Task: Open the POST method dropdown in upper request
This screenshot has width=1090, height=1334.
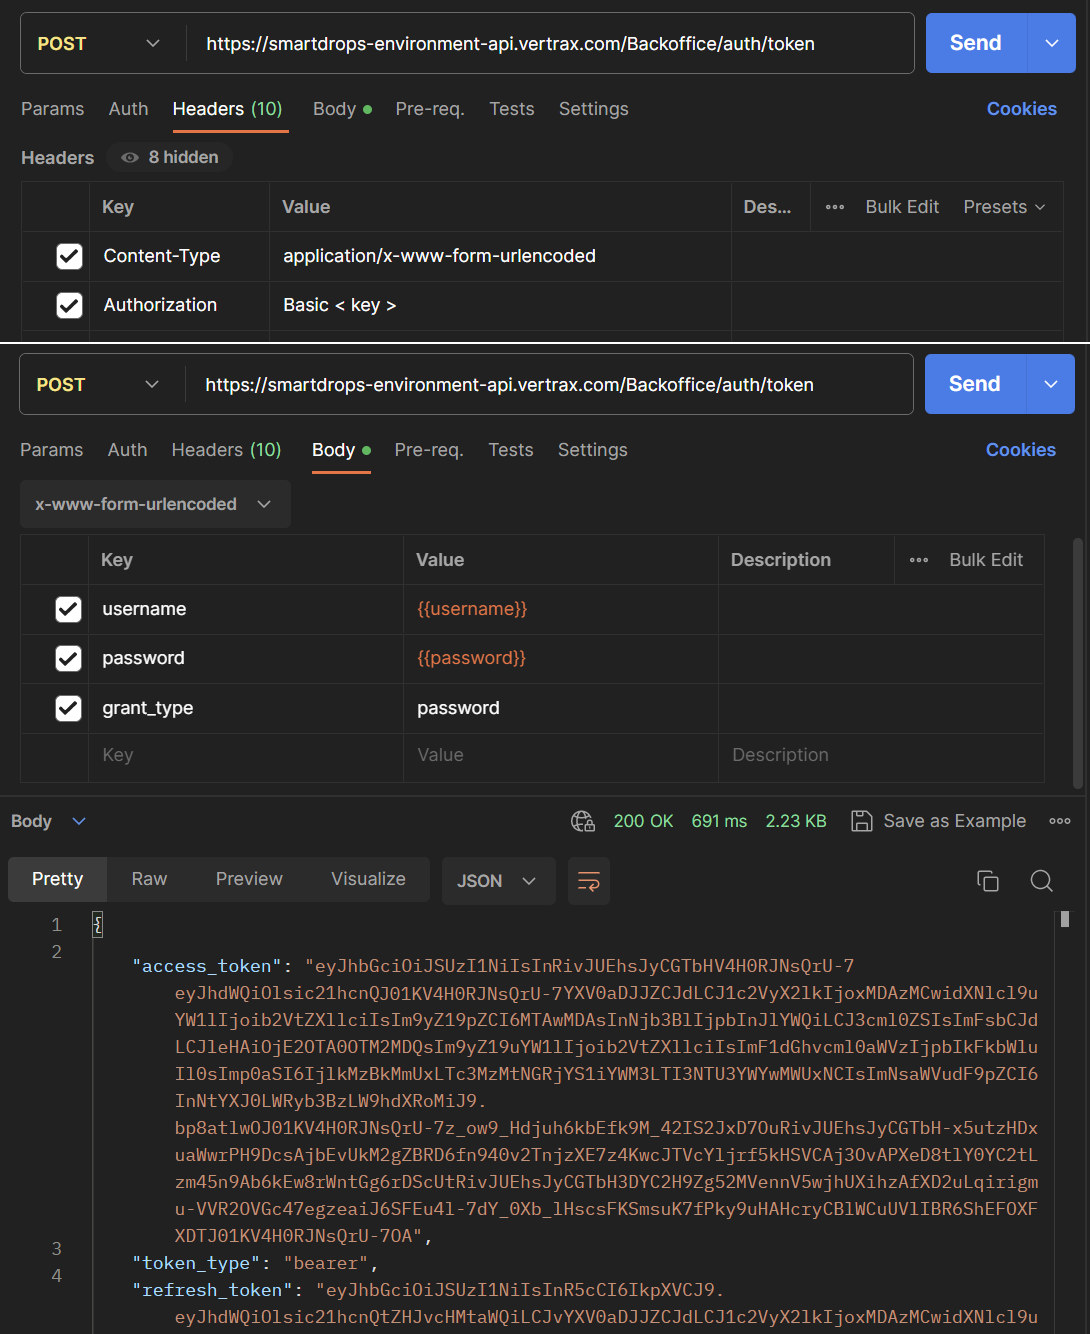Action: coord(98,43)
